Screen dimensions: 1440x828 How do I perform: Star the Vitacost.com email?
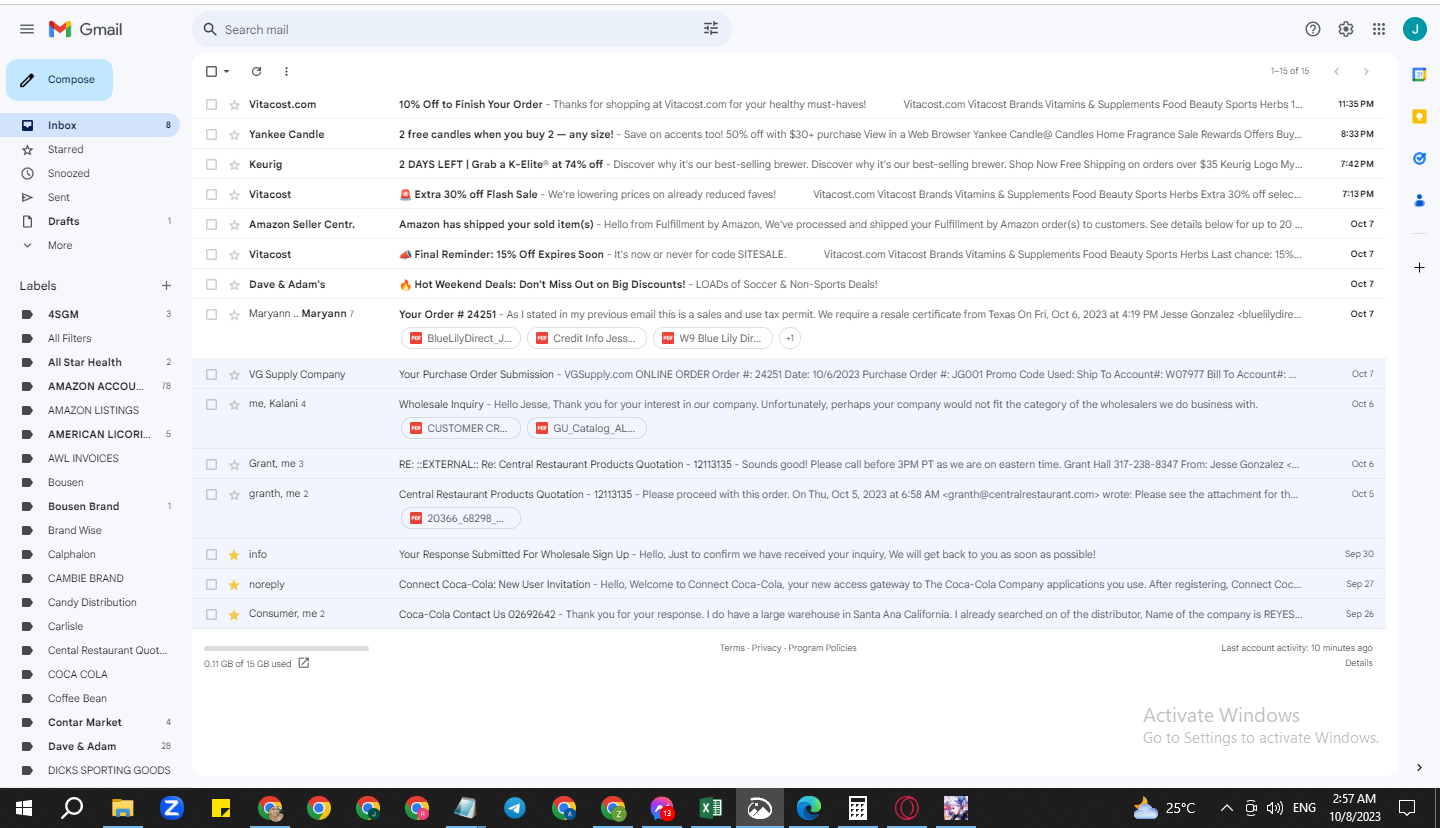[x=234, y=104]
